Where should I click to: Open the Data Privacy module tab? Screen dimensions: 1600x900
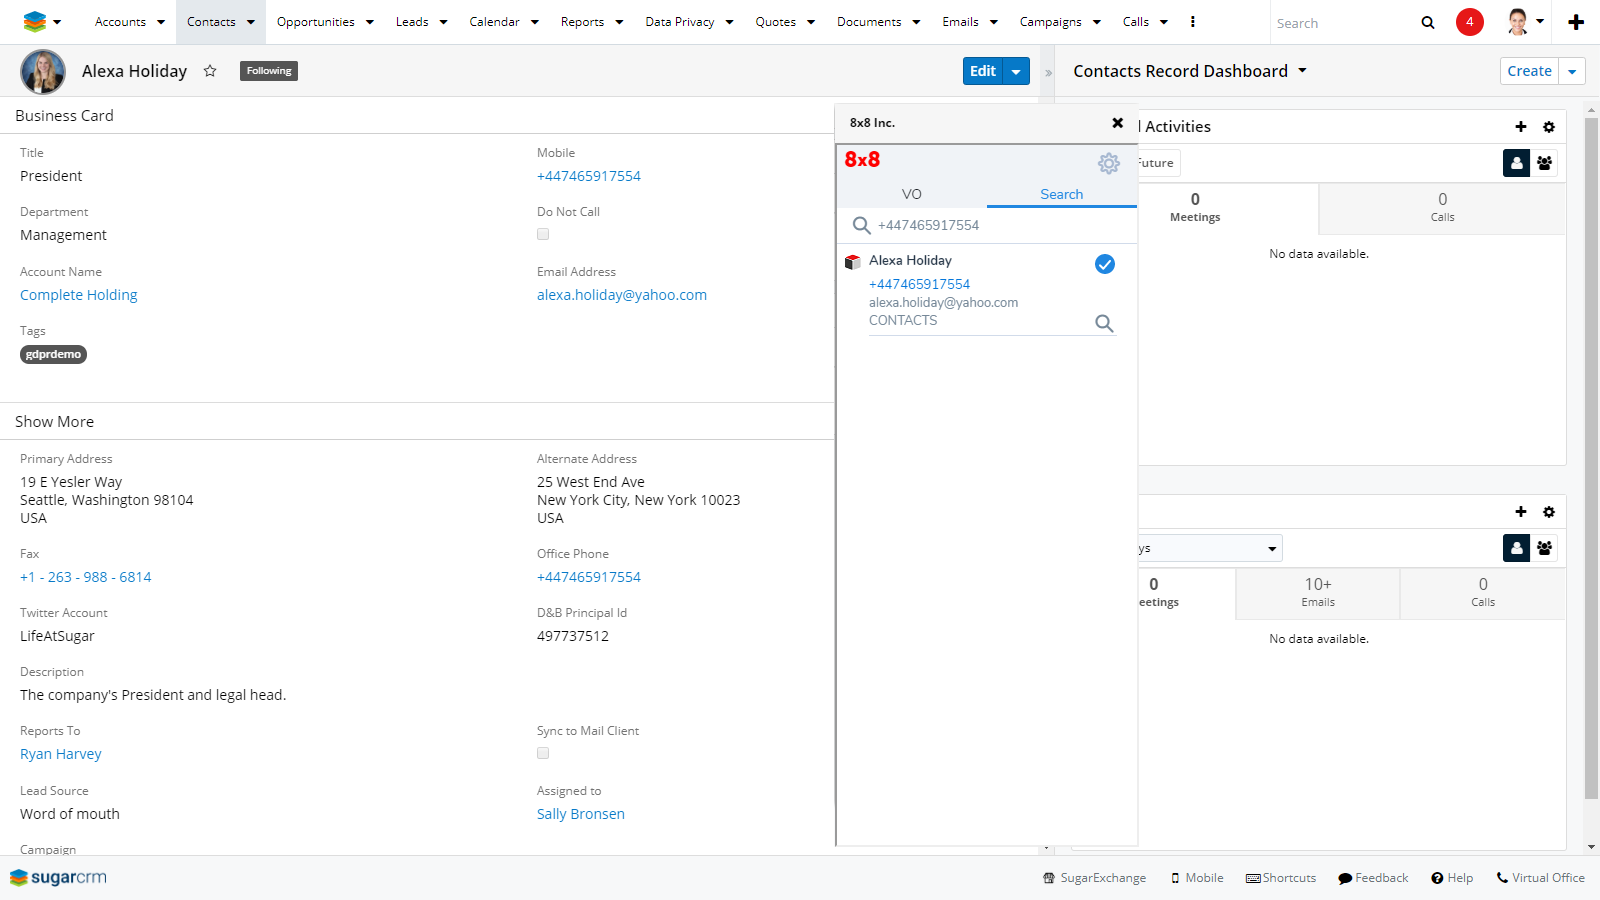(x=680, y=22)
